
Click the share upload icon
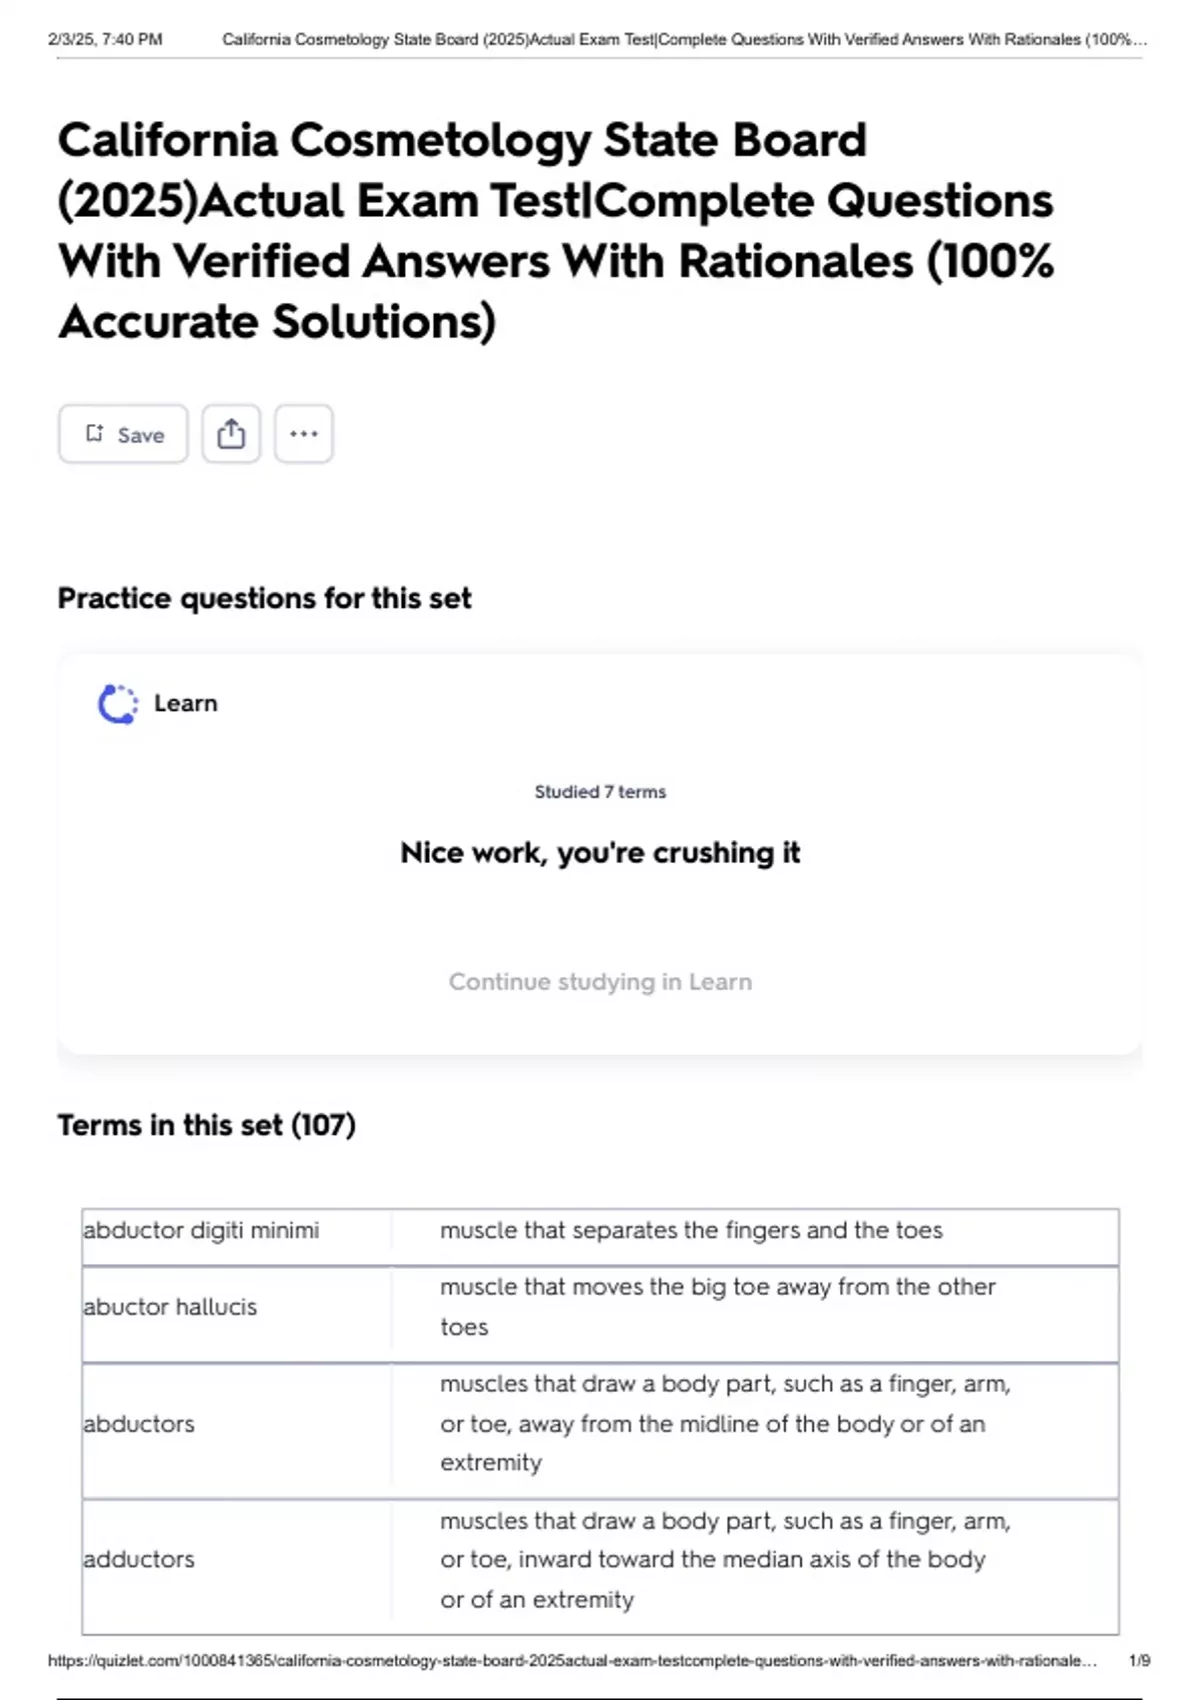click(231, 434)
